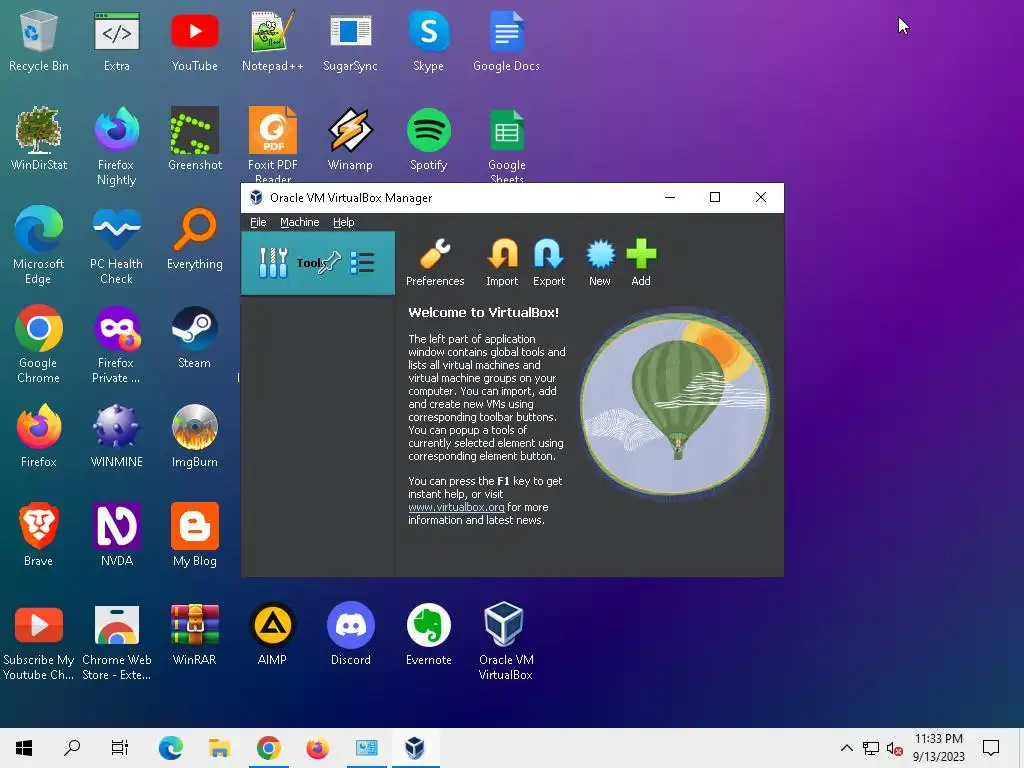
Task: Select the Skype desktop icon
Action: tap(428, 40)
